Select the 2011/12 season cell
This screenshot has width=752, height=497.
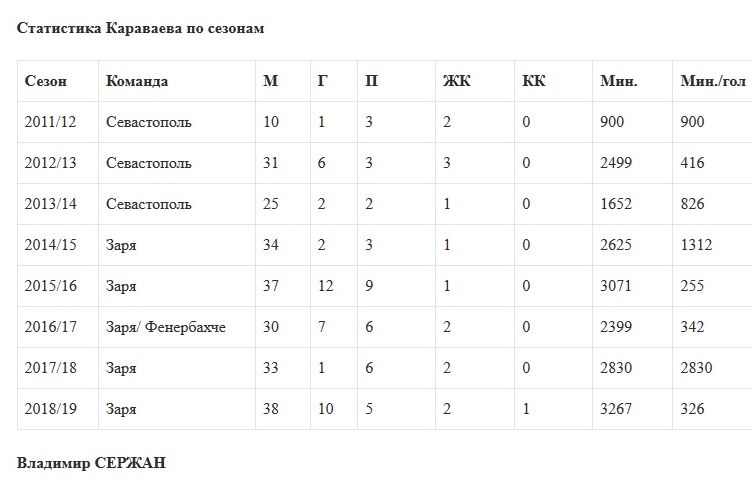(x=50, y=122)
